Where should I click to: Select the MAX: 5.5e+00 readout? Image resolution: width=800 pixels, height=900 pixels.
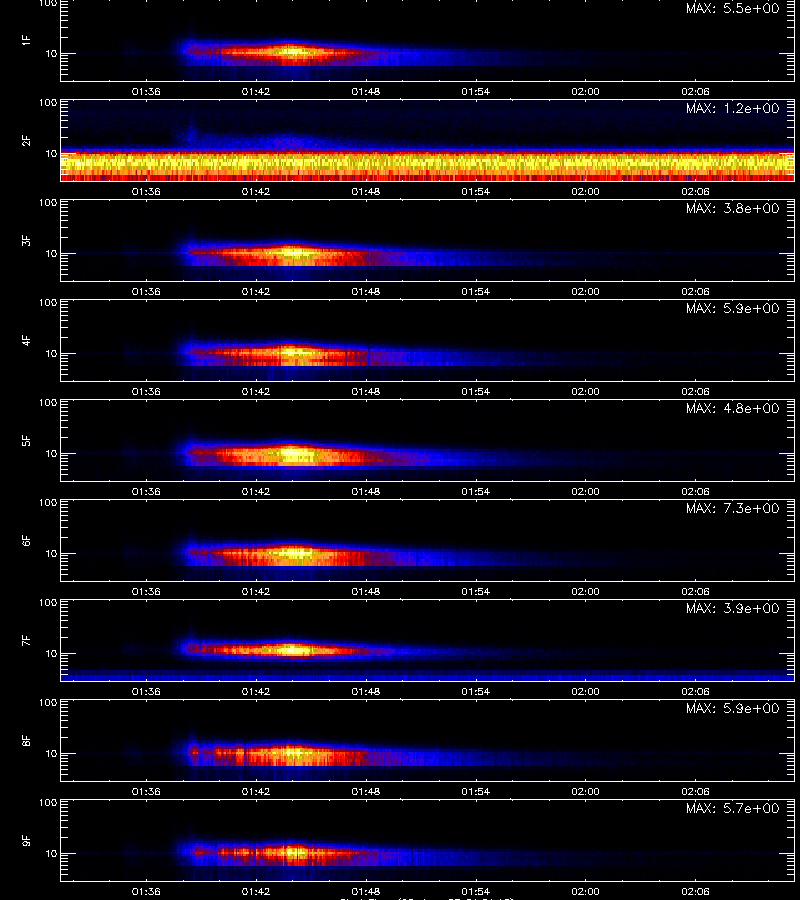[x=732, y=9]
